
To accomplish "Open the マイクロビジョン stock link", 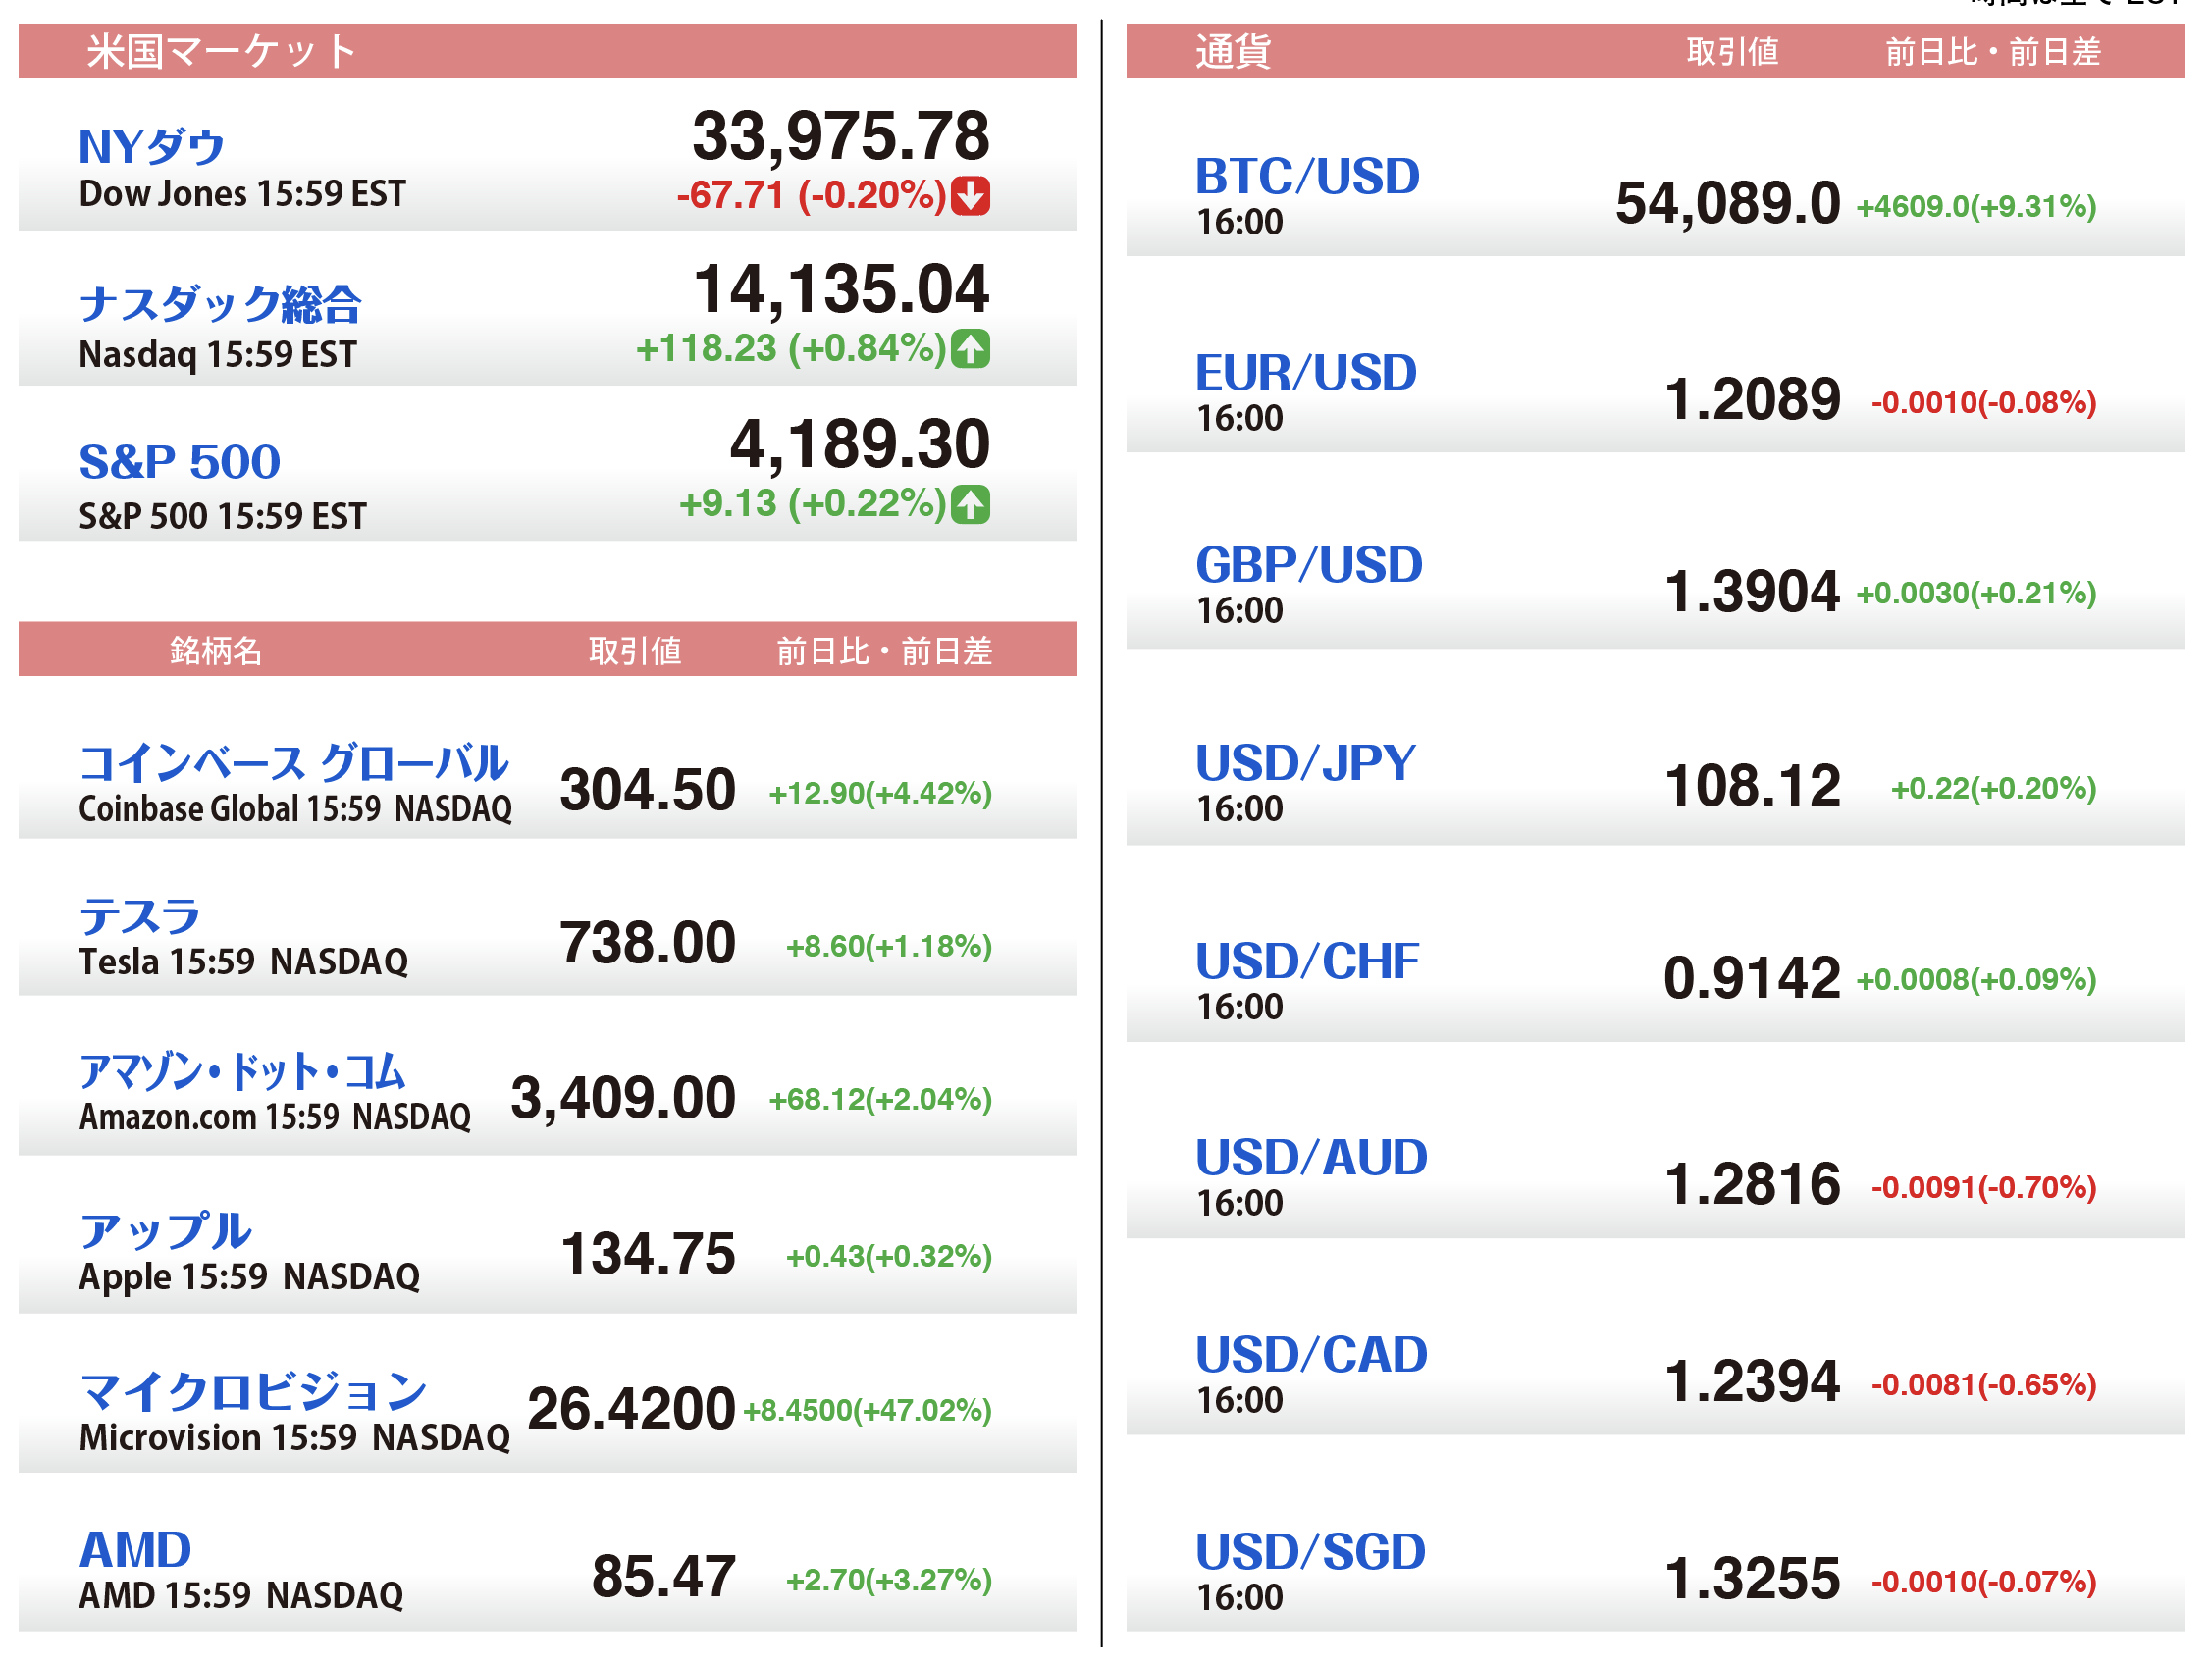I will point(253,1390).
